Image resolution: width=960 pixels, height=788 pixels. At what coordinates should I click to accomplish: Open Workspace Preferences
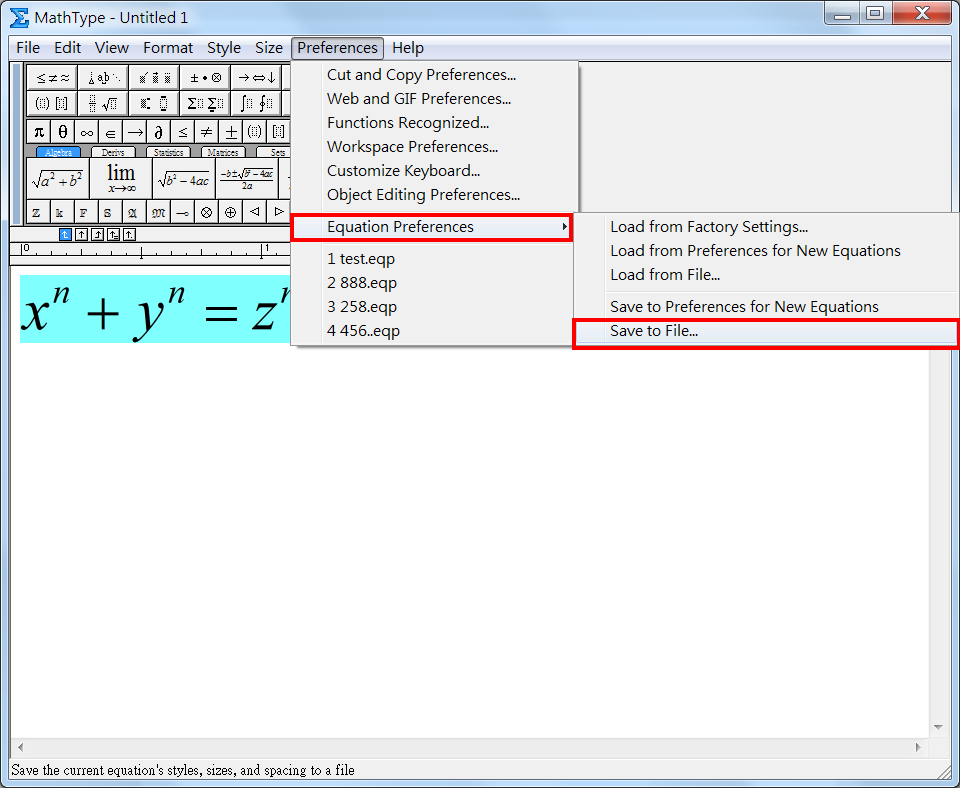[x=435, y=146]
